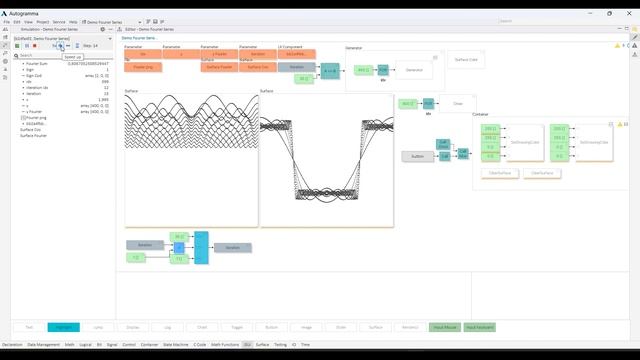Screen dimensions: 640x360
Task: Switch to the Surface category tab
Action: point(262,345)
